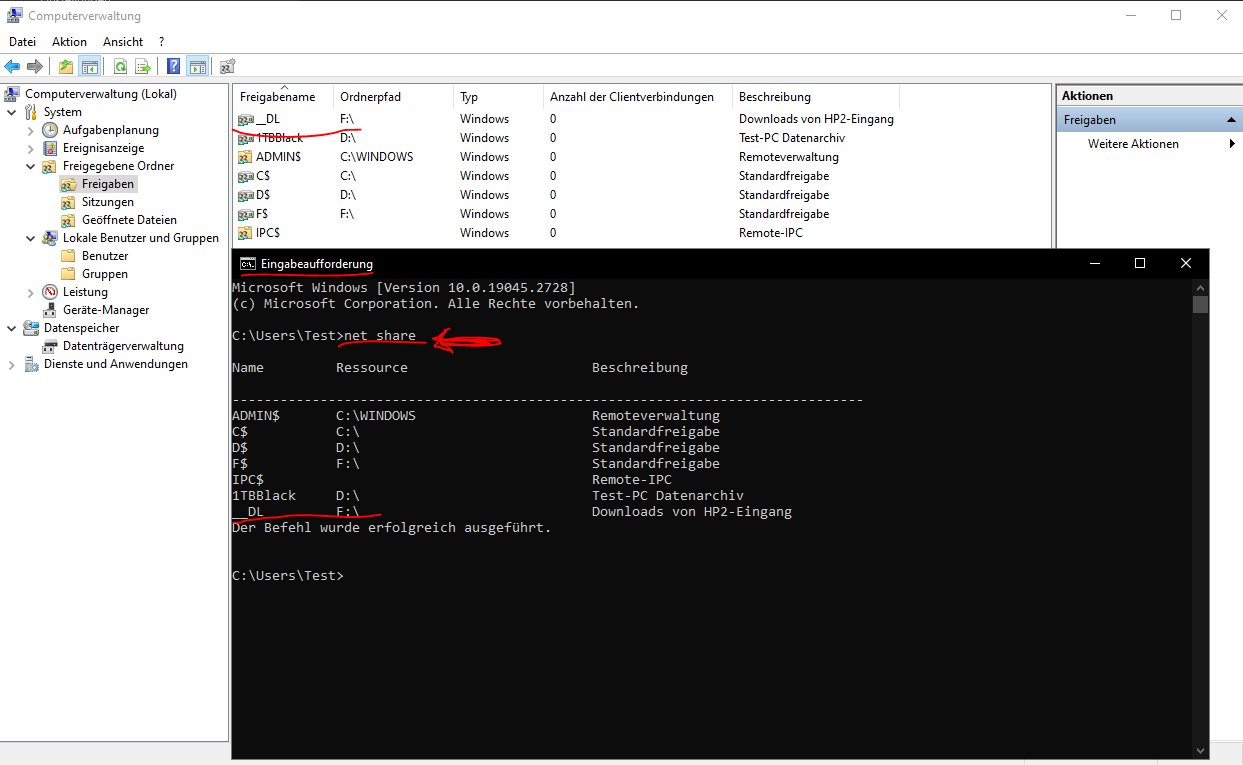
Task: Sort by Freigabename column header
Action: [x=283, y=97]
